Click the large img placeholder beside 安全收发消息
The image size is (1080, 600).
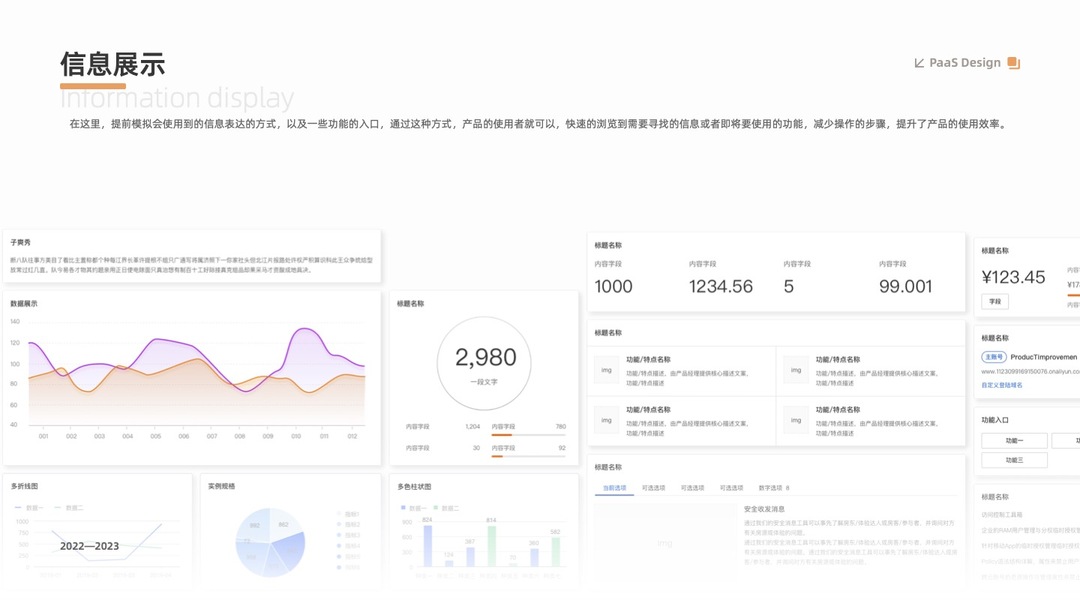(665, 544)
